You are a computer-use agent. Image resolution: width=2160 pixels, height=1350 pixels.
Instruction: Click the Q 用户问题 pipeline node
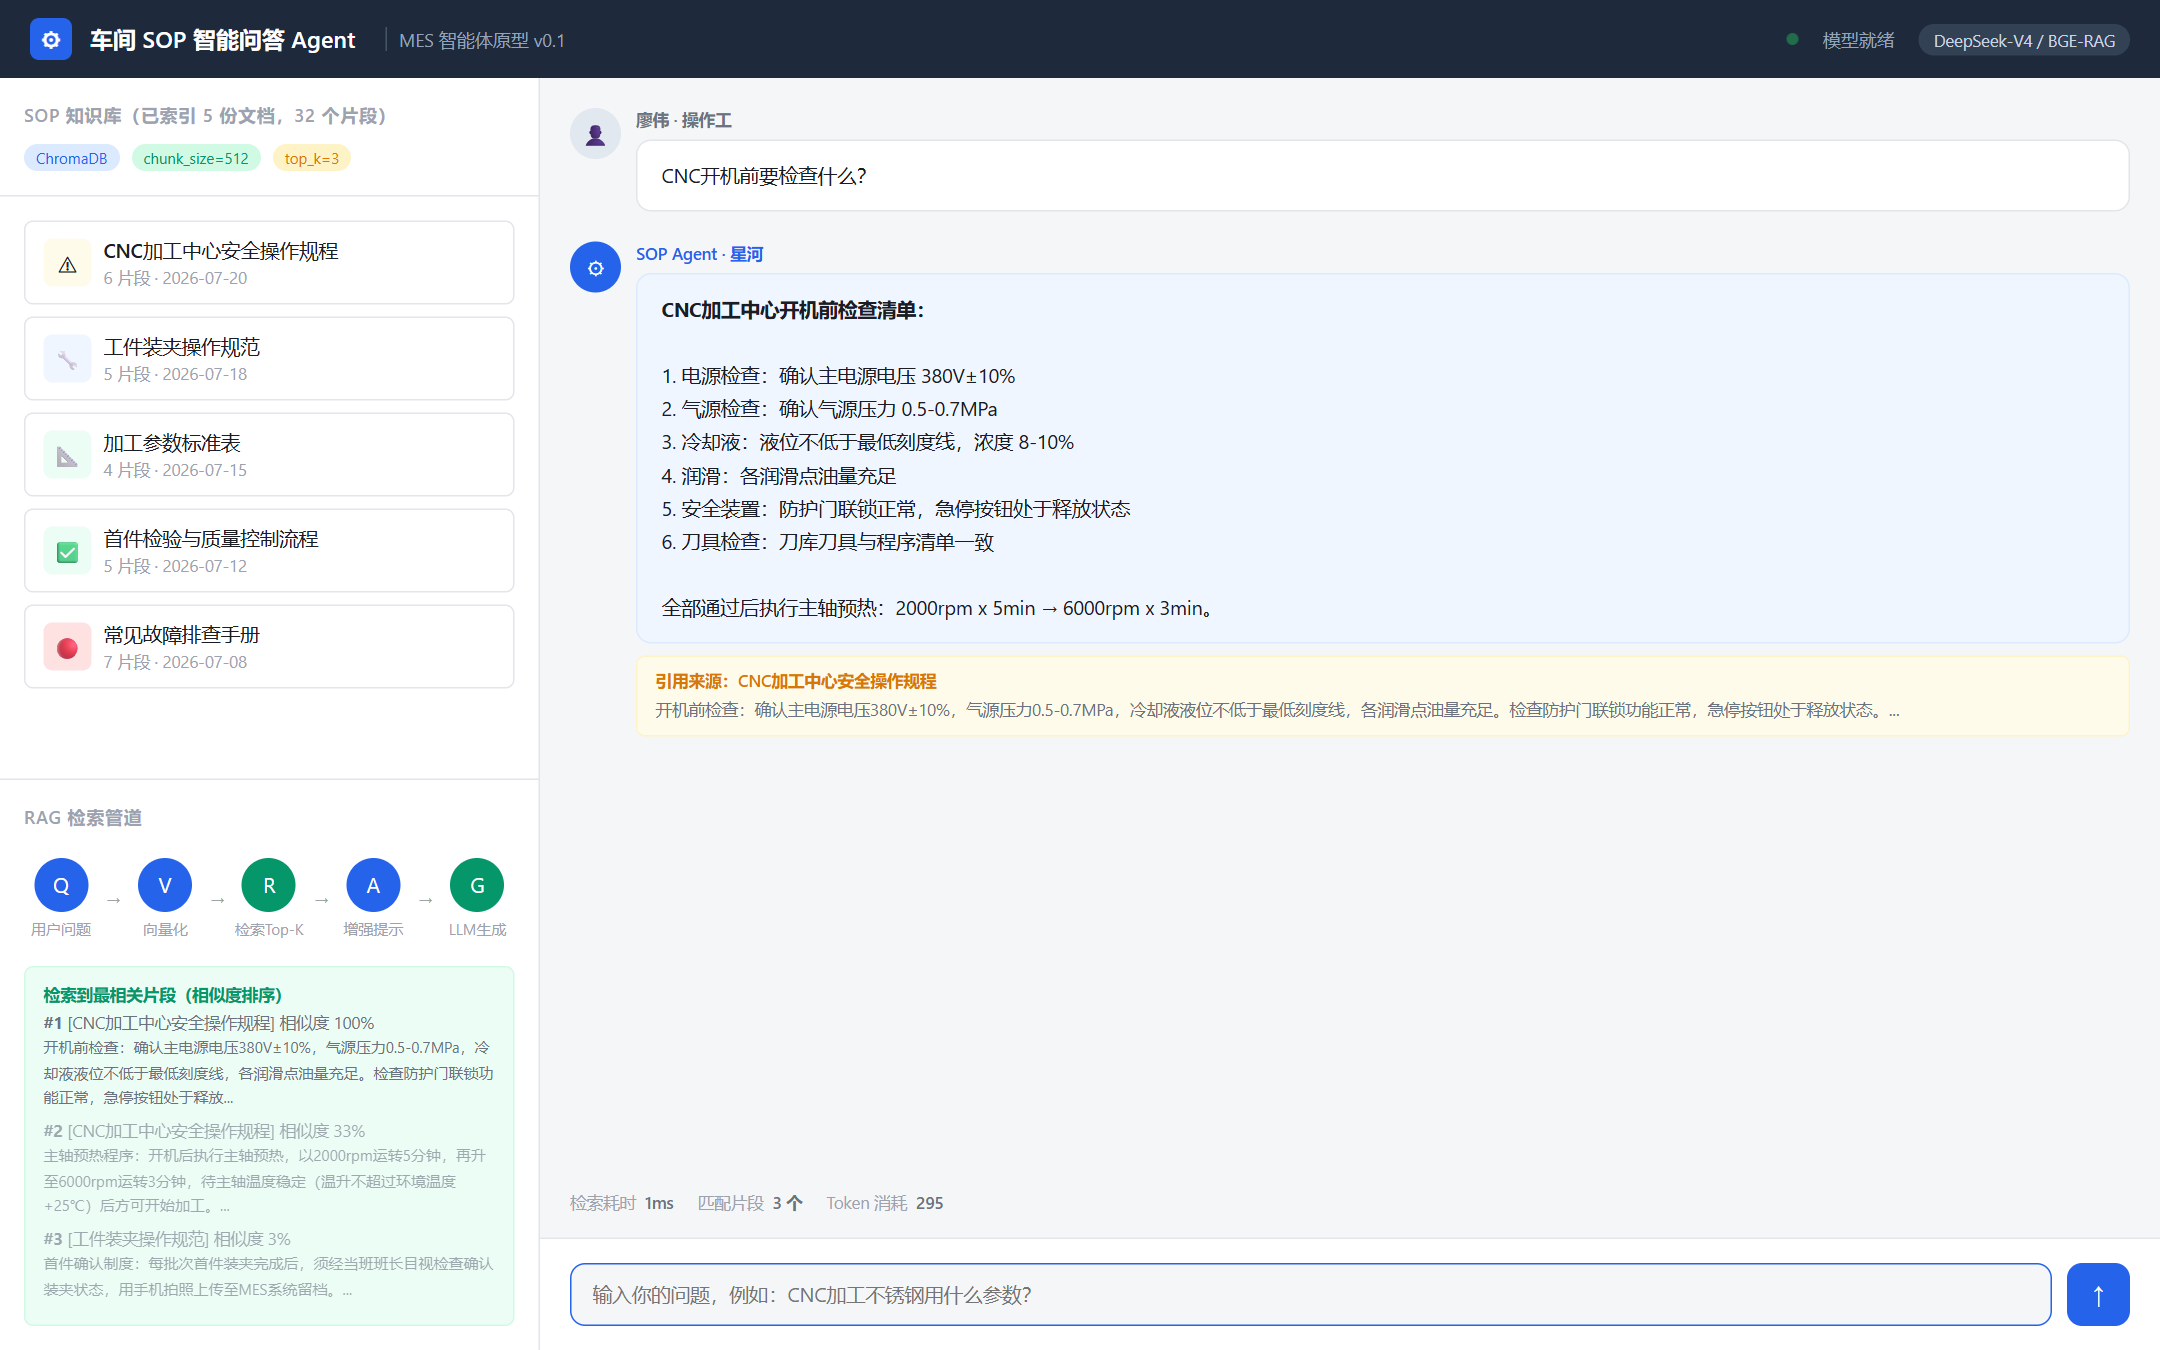[61, 885]
